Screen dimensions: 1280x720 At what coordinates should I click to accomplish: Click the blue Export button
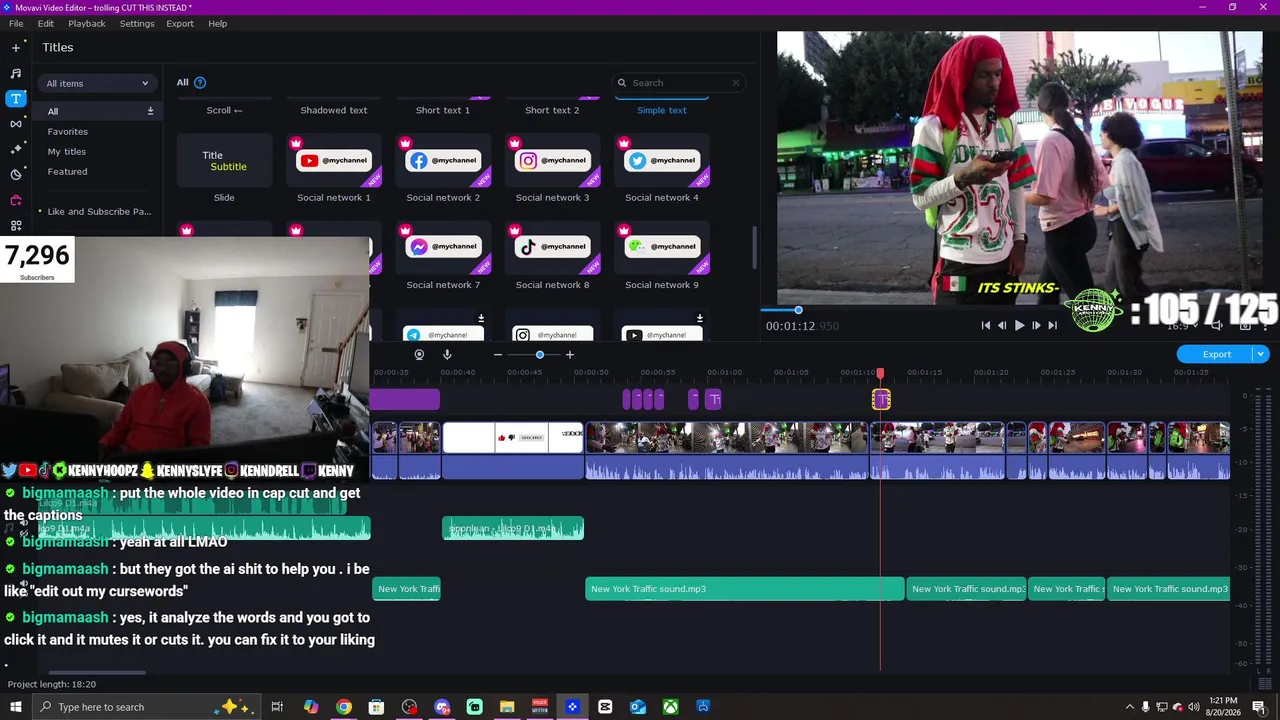coord(1216,354)
